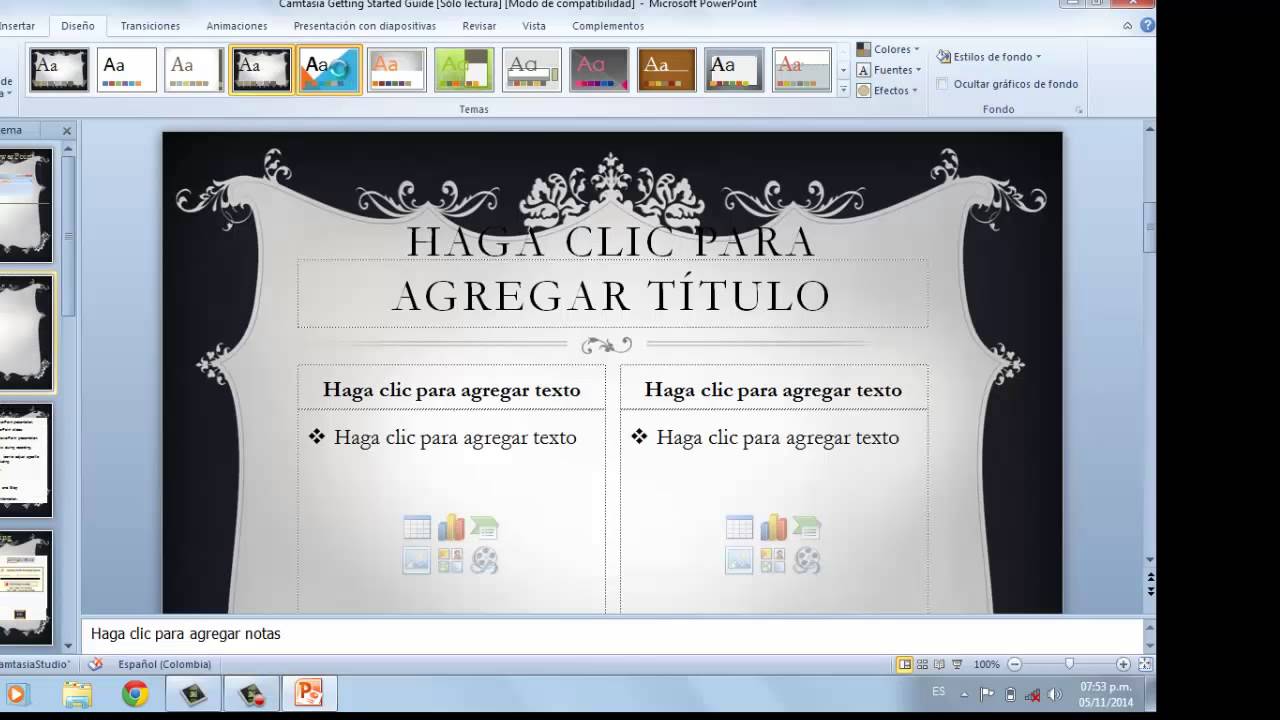Open the Animaciones ribbon tab
The width and height of the screenshot is (1280, 720).
[237, 26]
